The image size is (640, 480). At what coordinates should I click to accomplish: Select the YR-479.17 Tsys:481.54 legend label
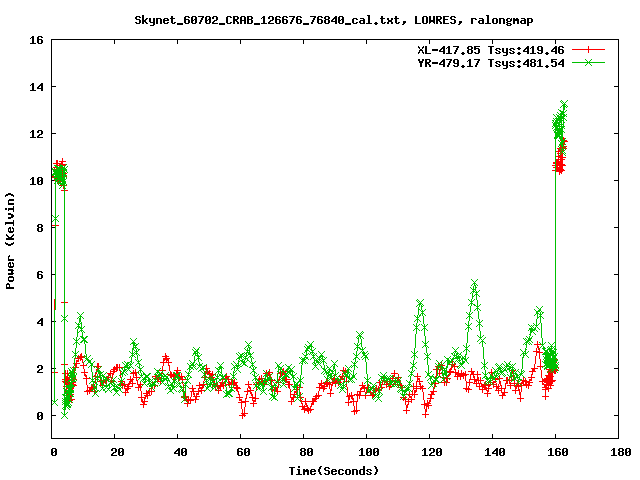click(491, 63)
